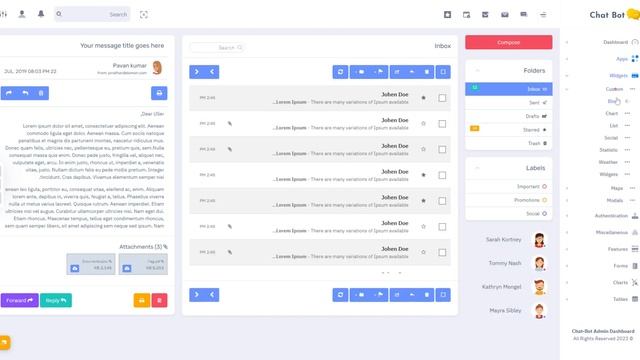This screenshot has height=360, width=640.
Task: Open the Sent folder
Action: point(509,102)
